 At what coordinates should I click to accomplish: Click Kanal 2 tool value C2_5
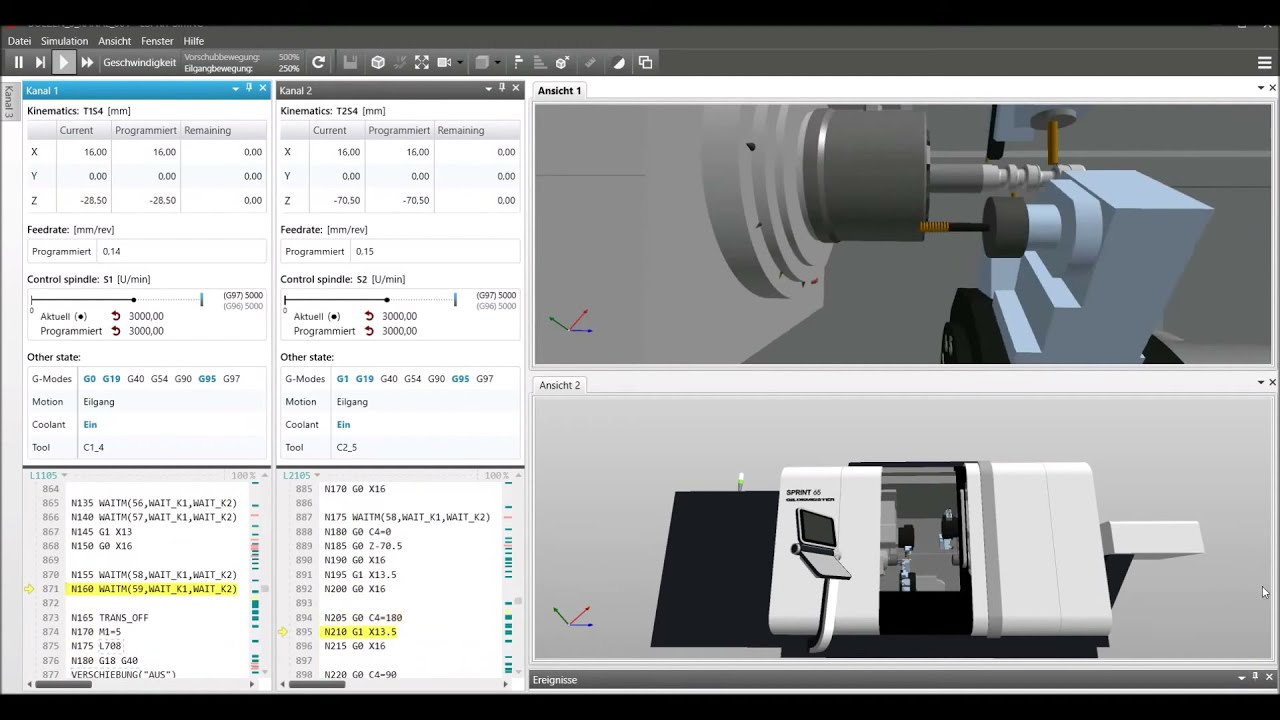point(346,448)
